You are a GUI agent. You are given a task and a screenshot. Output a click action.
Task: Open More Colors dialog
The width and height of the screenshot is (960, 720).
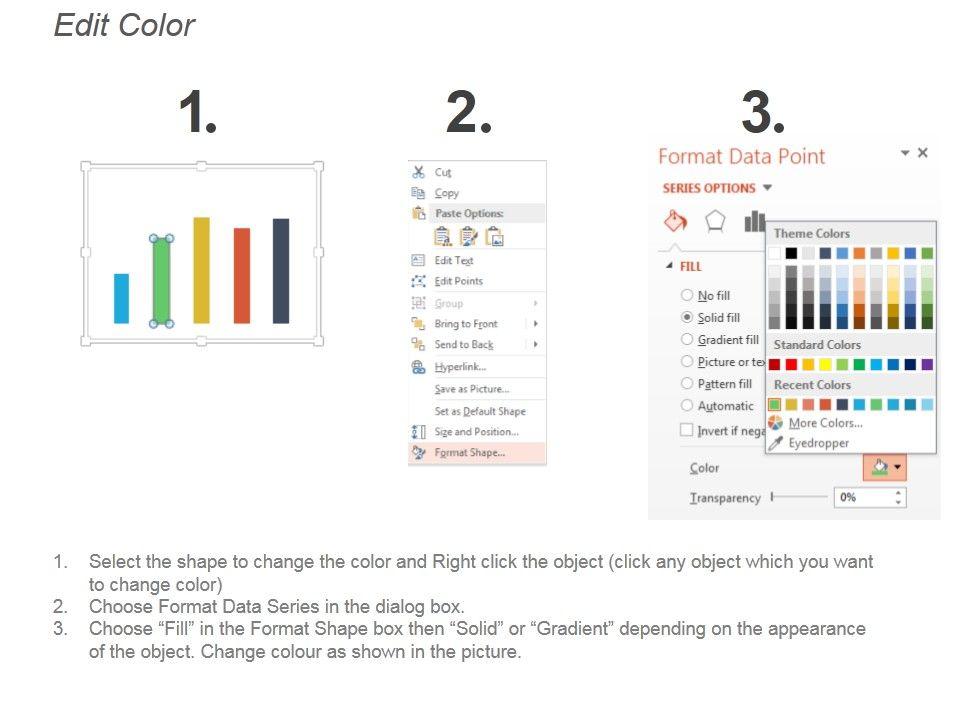[x=825, y=423]
